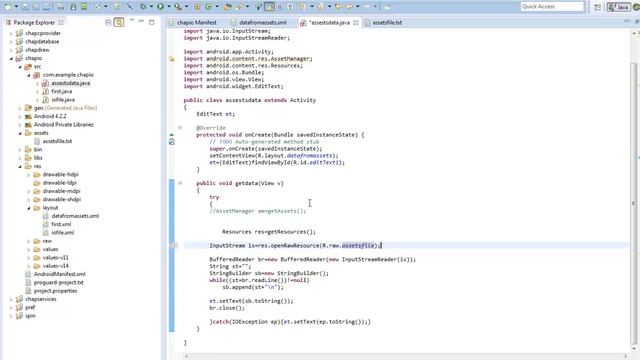This screenshot has width=640, height=360.
Task: Expand the chapcprovider project
Action: point(11,33)
